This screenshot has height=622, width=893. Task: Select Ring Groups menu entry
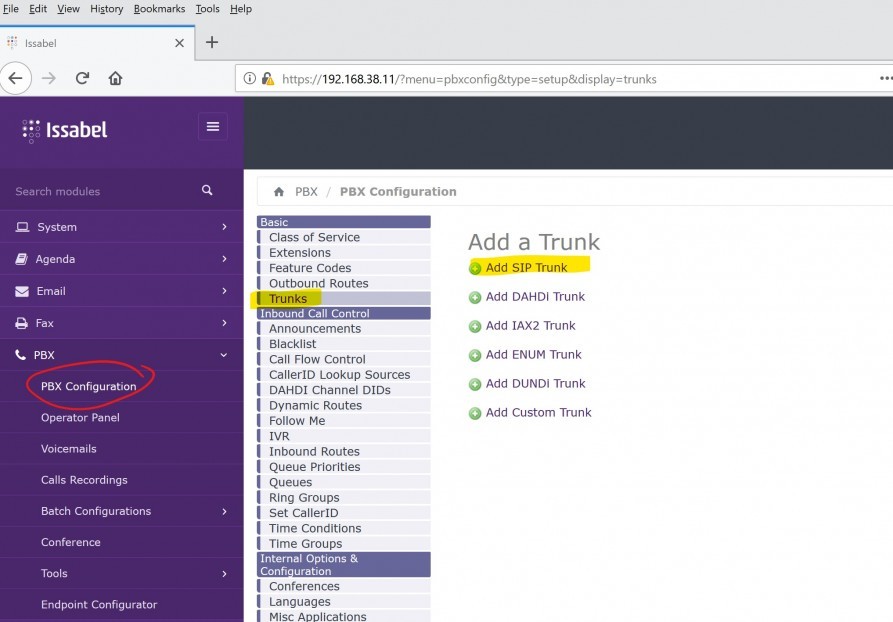tap(344, 497)
